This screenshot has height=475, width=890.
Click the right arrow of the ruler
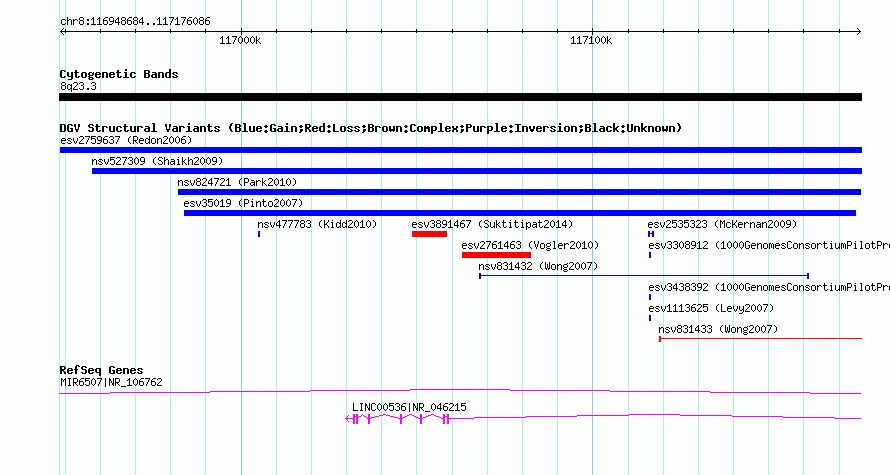[x=858, y=32]
